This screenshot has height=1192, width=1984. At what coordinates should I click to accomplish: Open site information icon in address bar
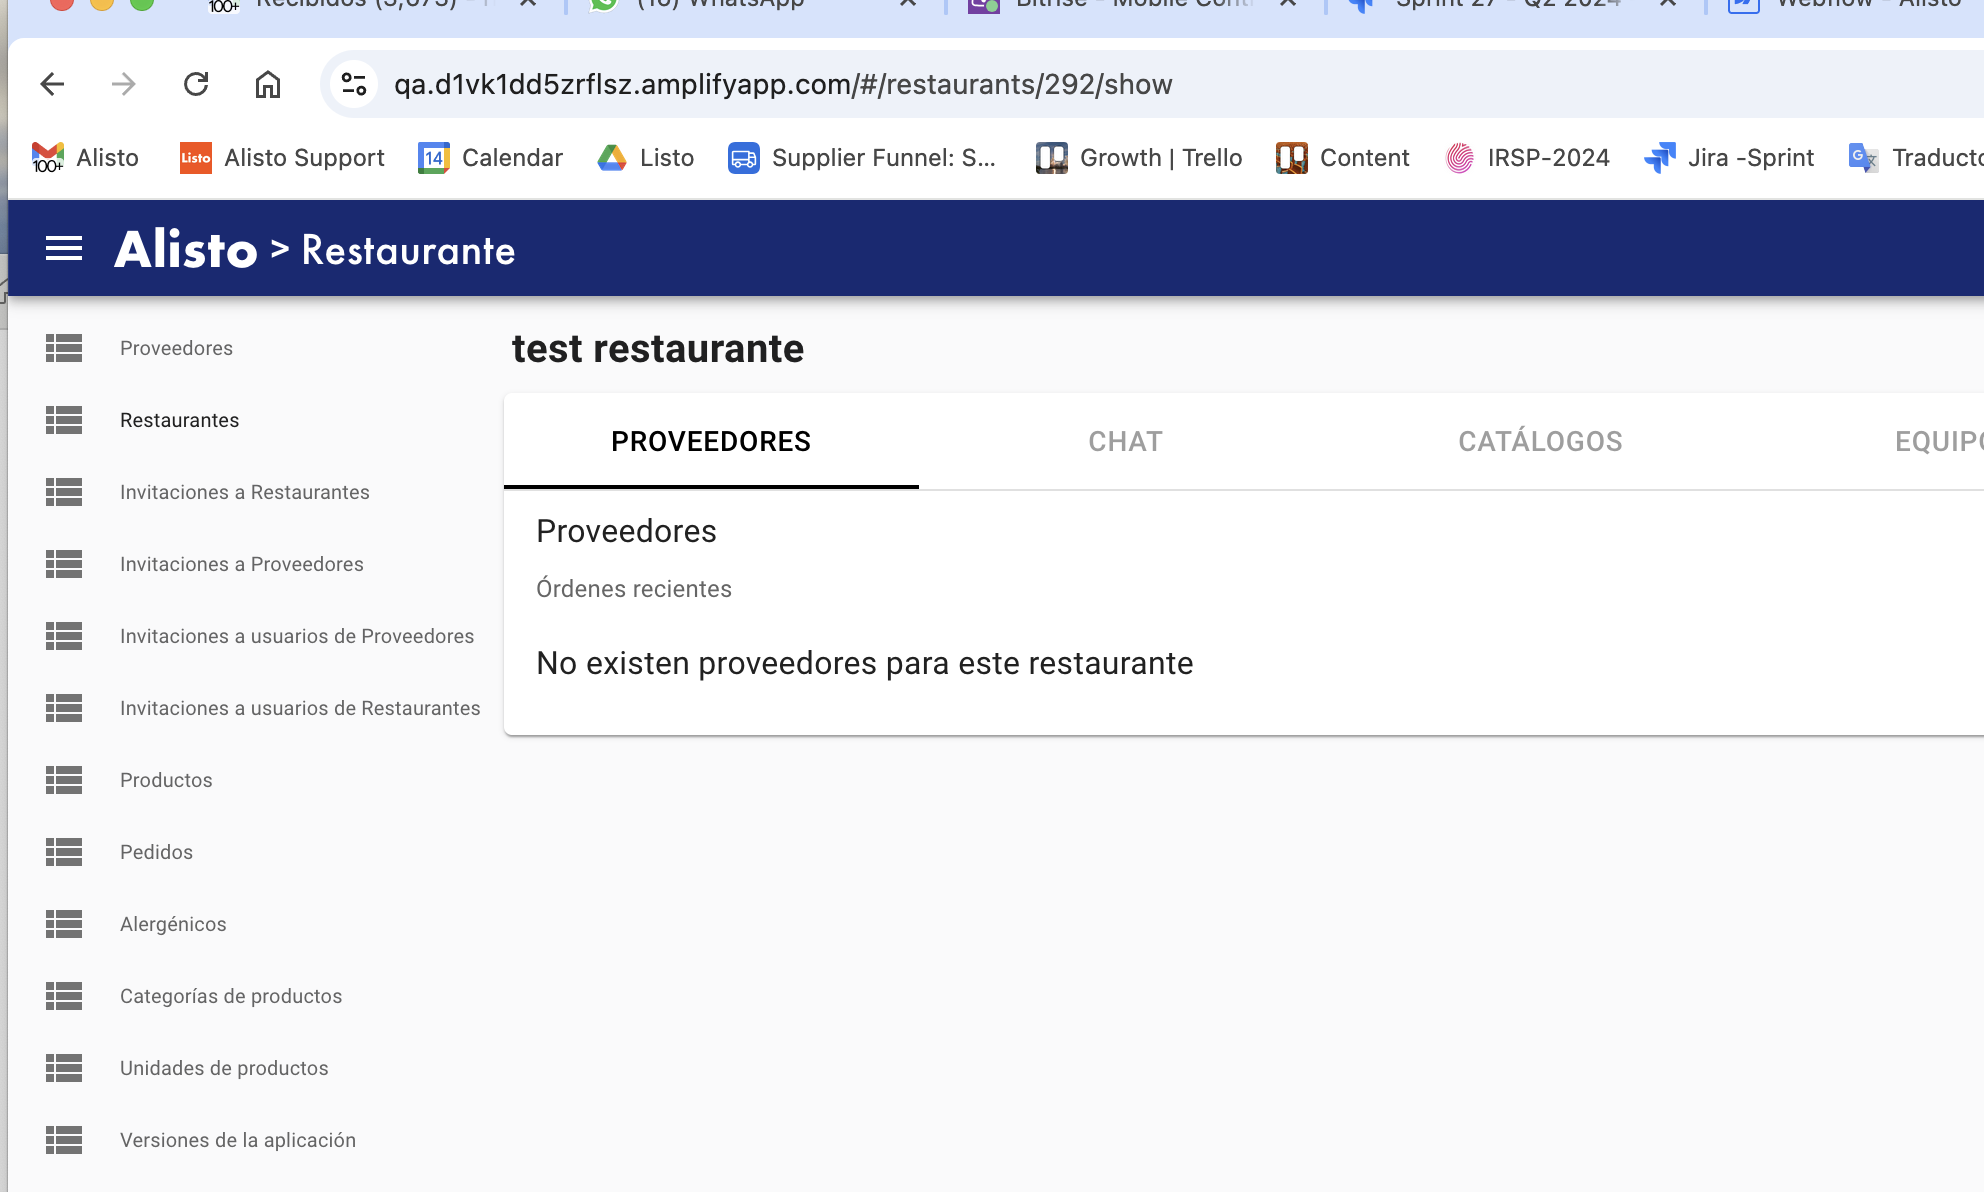coord(354,84)
